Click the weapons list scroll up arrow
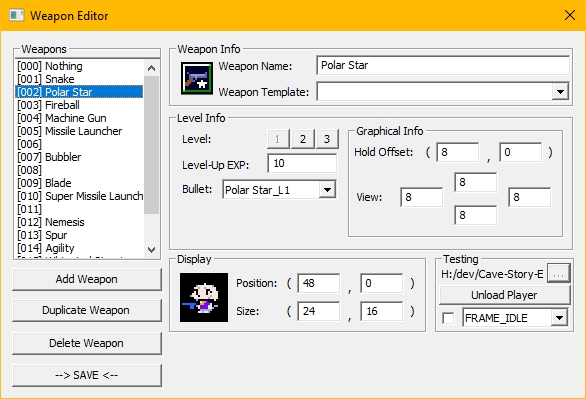The height and width of the screenshot is (399, 586). 151,68
